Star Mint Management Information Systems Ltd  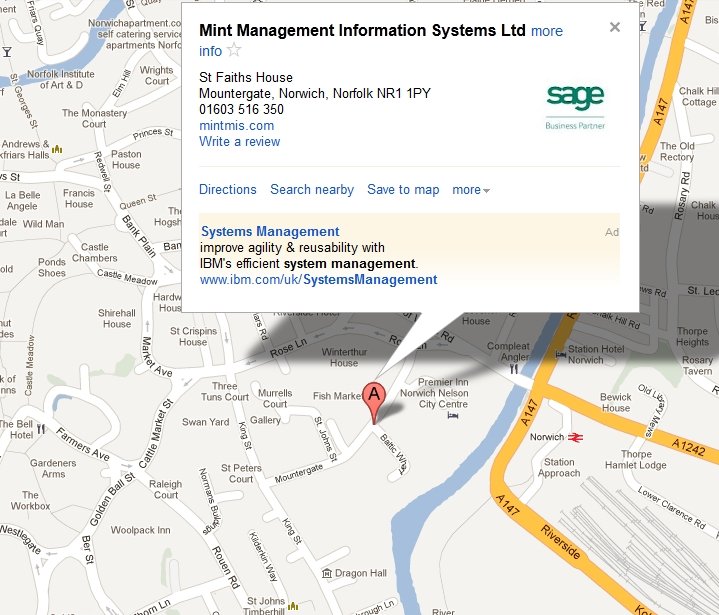[x=234, y=50]
